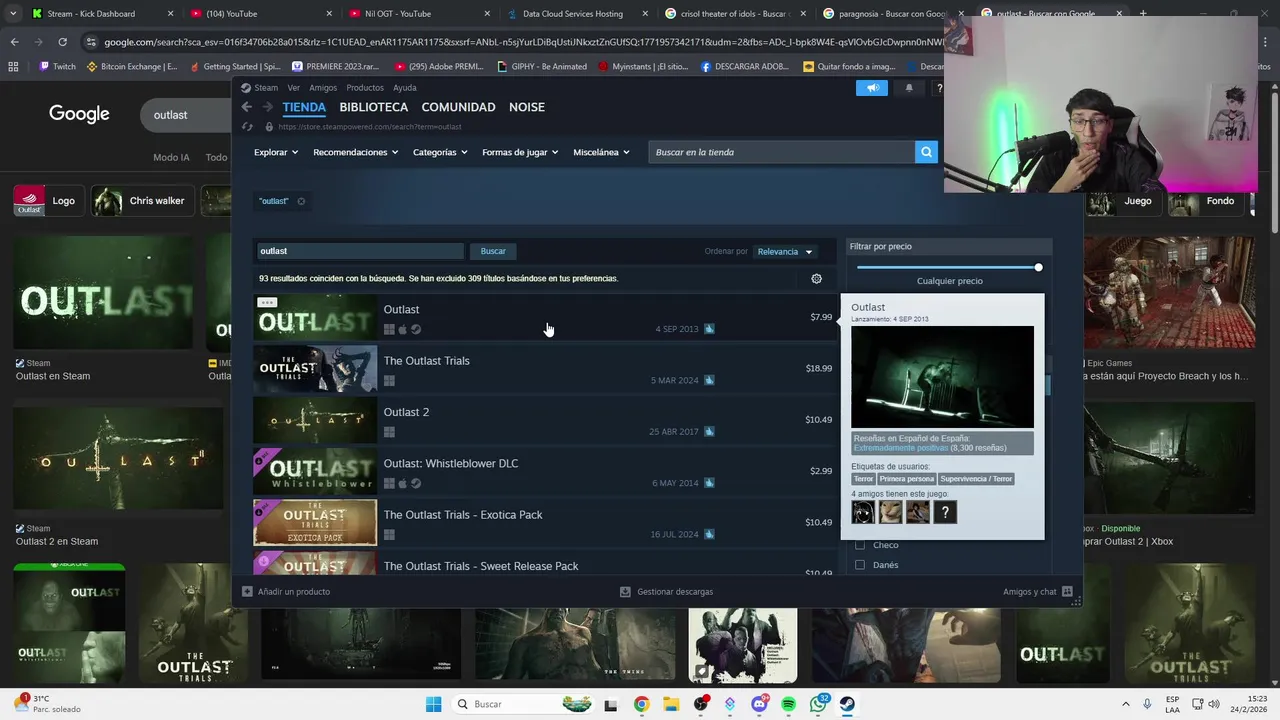Click the Chris walker Google chip

point(141,201)
